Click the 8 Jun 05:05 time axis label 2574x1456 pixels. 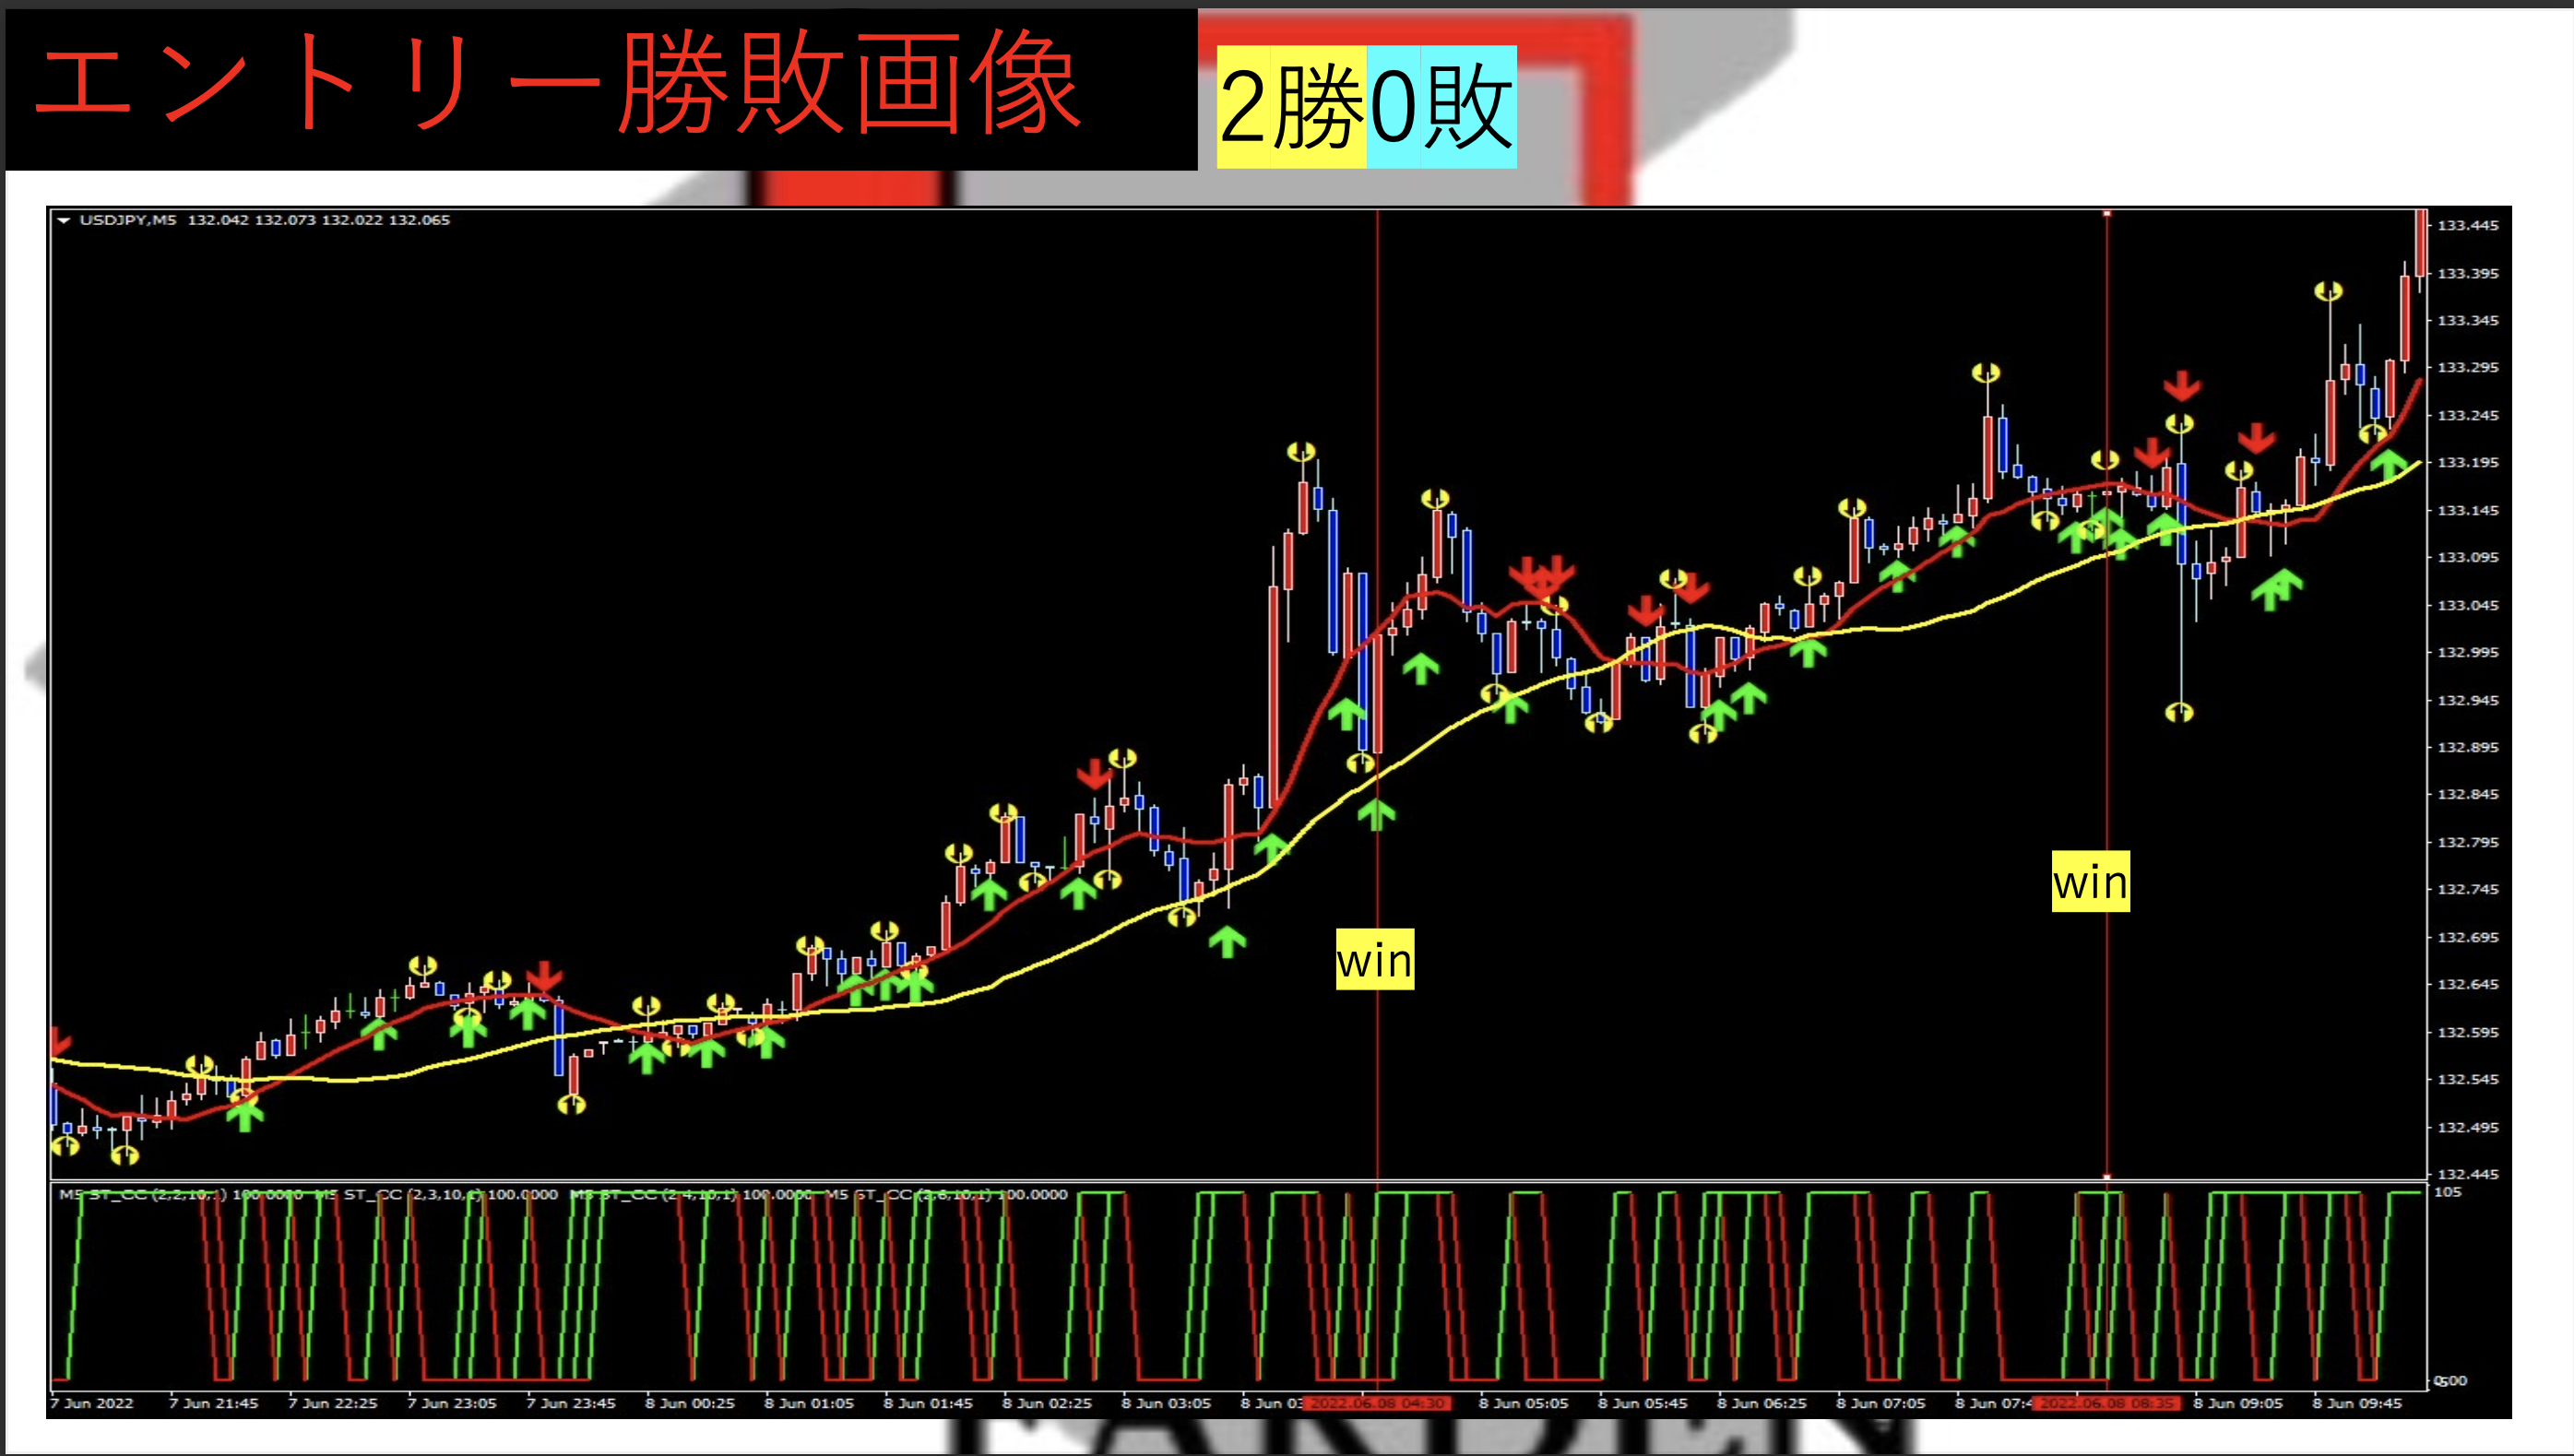coord(1523,1403)
